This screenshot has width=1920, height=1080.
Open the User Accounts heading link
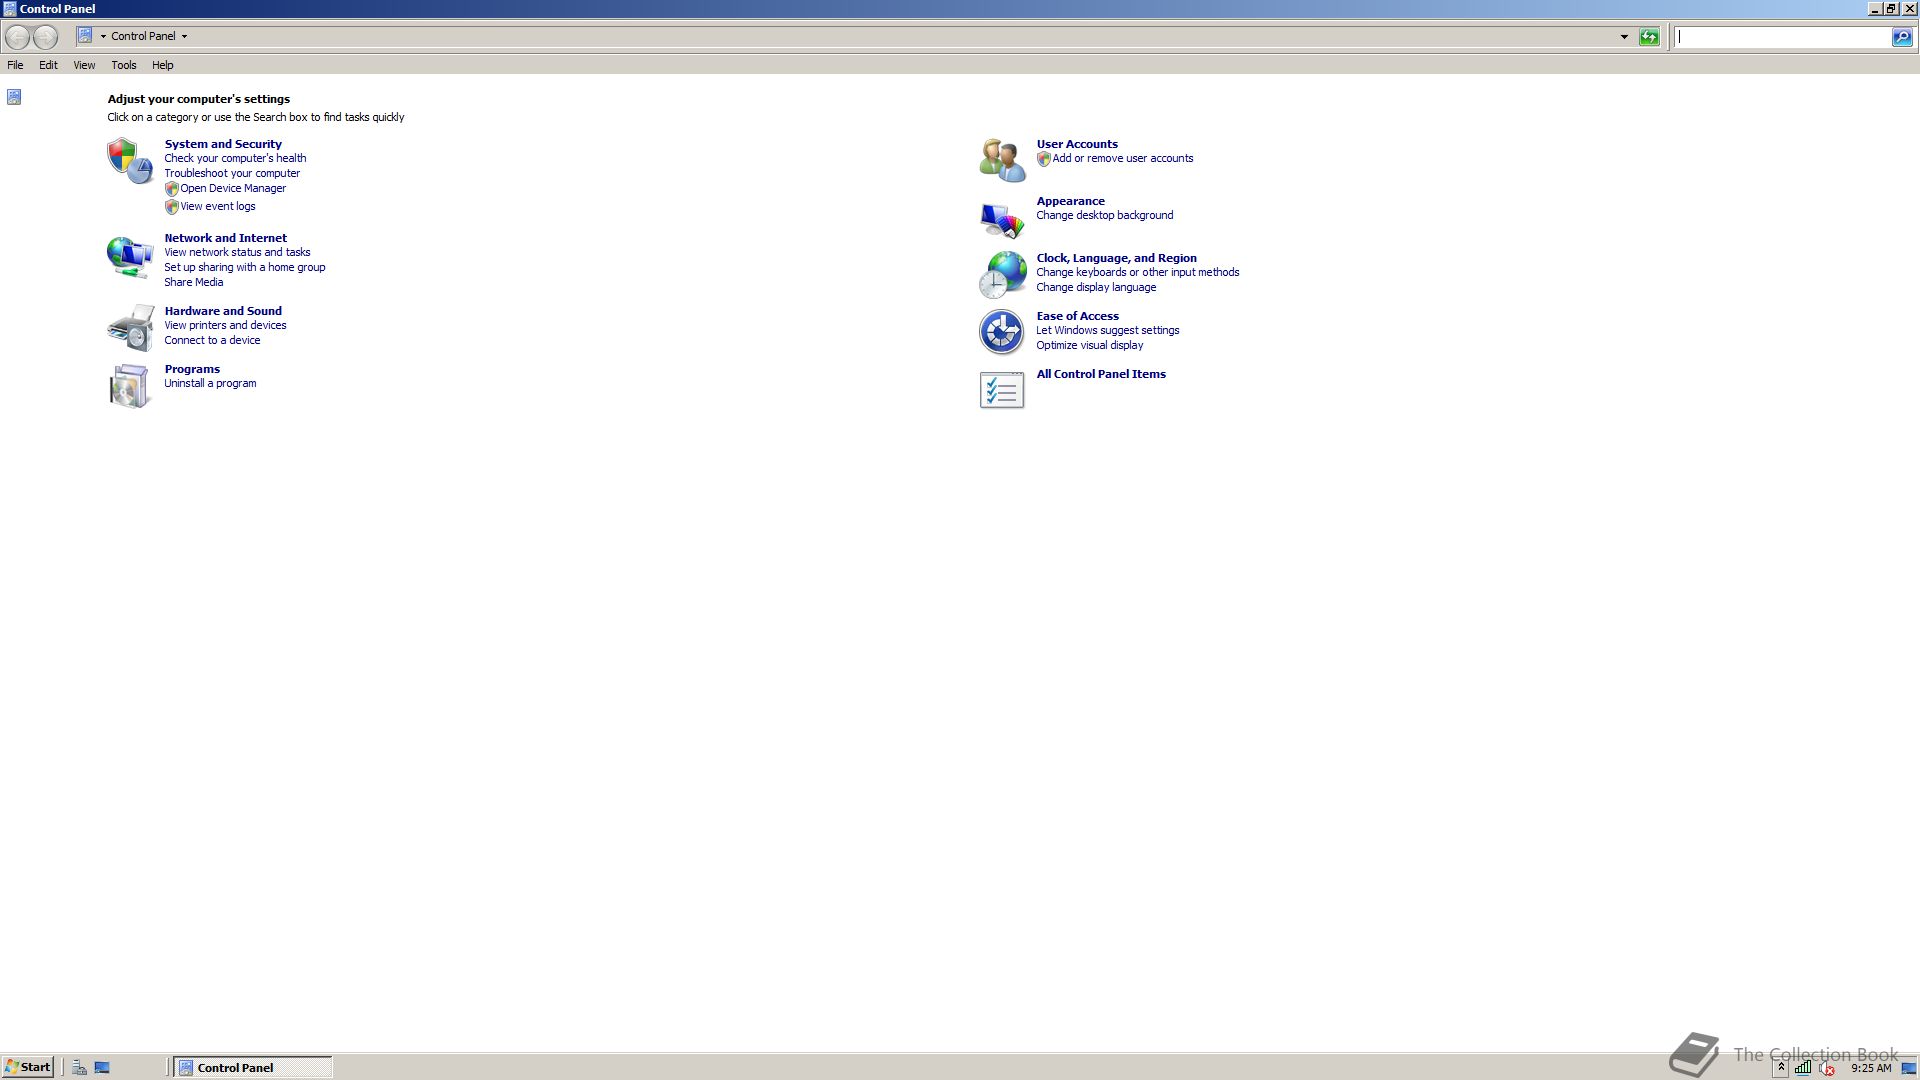[x=1077, y=144]
